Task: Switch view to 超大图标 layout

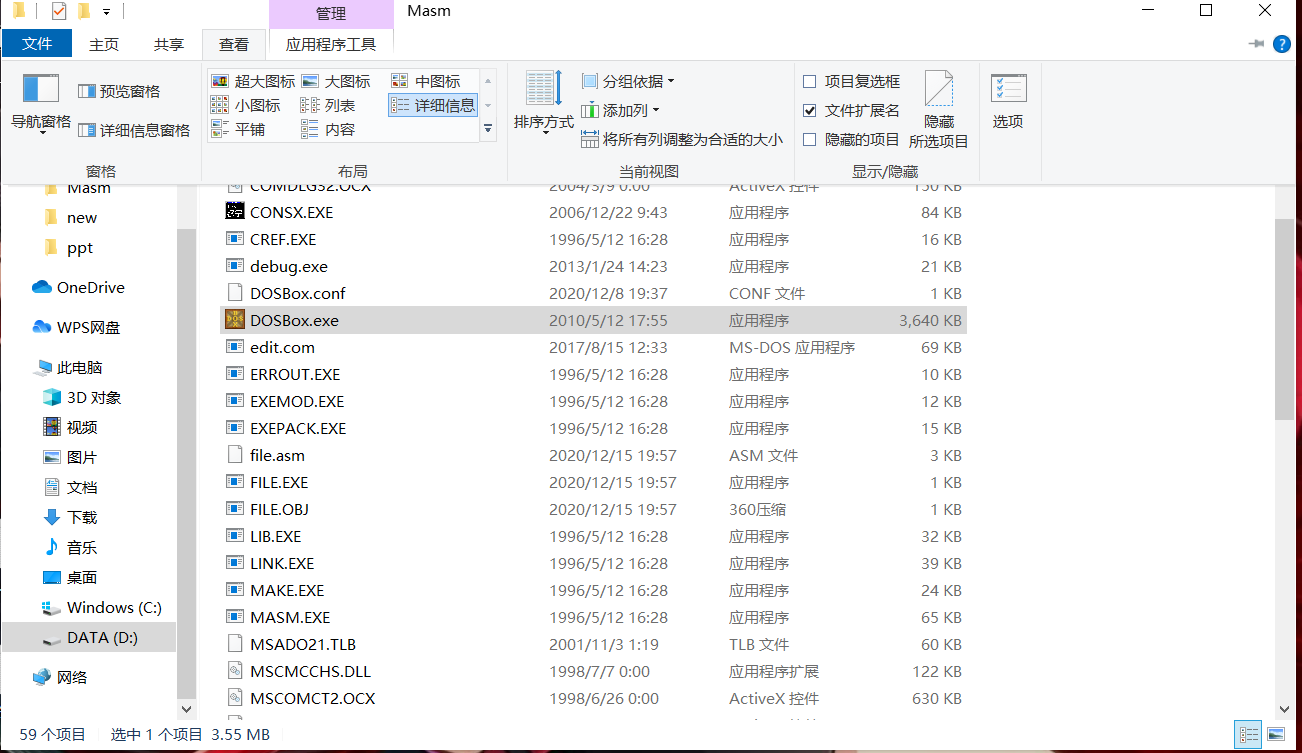Action: pyautogui.click(x=253, y=80)
